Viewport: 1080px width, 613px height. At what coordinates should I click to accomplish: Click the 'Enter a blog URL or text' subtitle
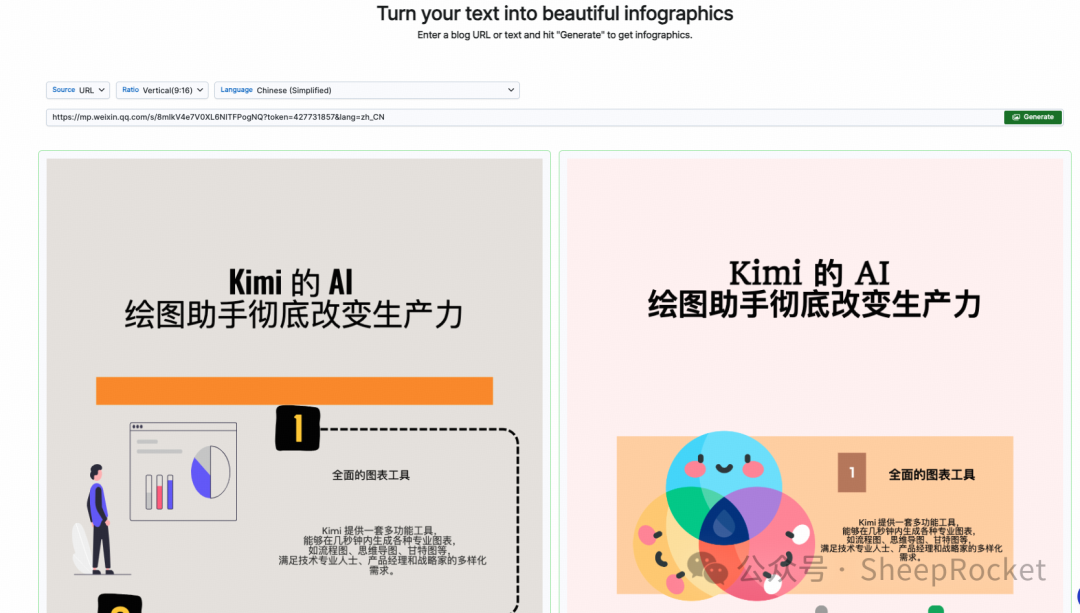[x=554, y=35]
